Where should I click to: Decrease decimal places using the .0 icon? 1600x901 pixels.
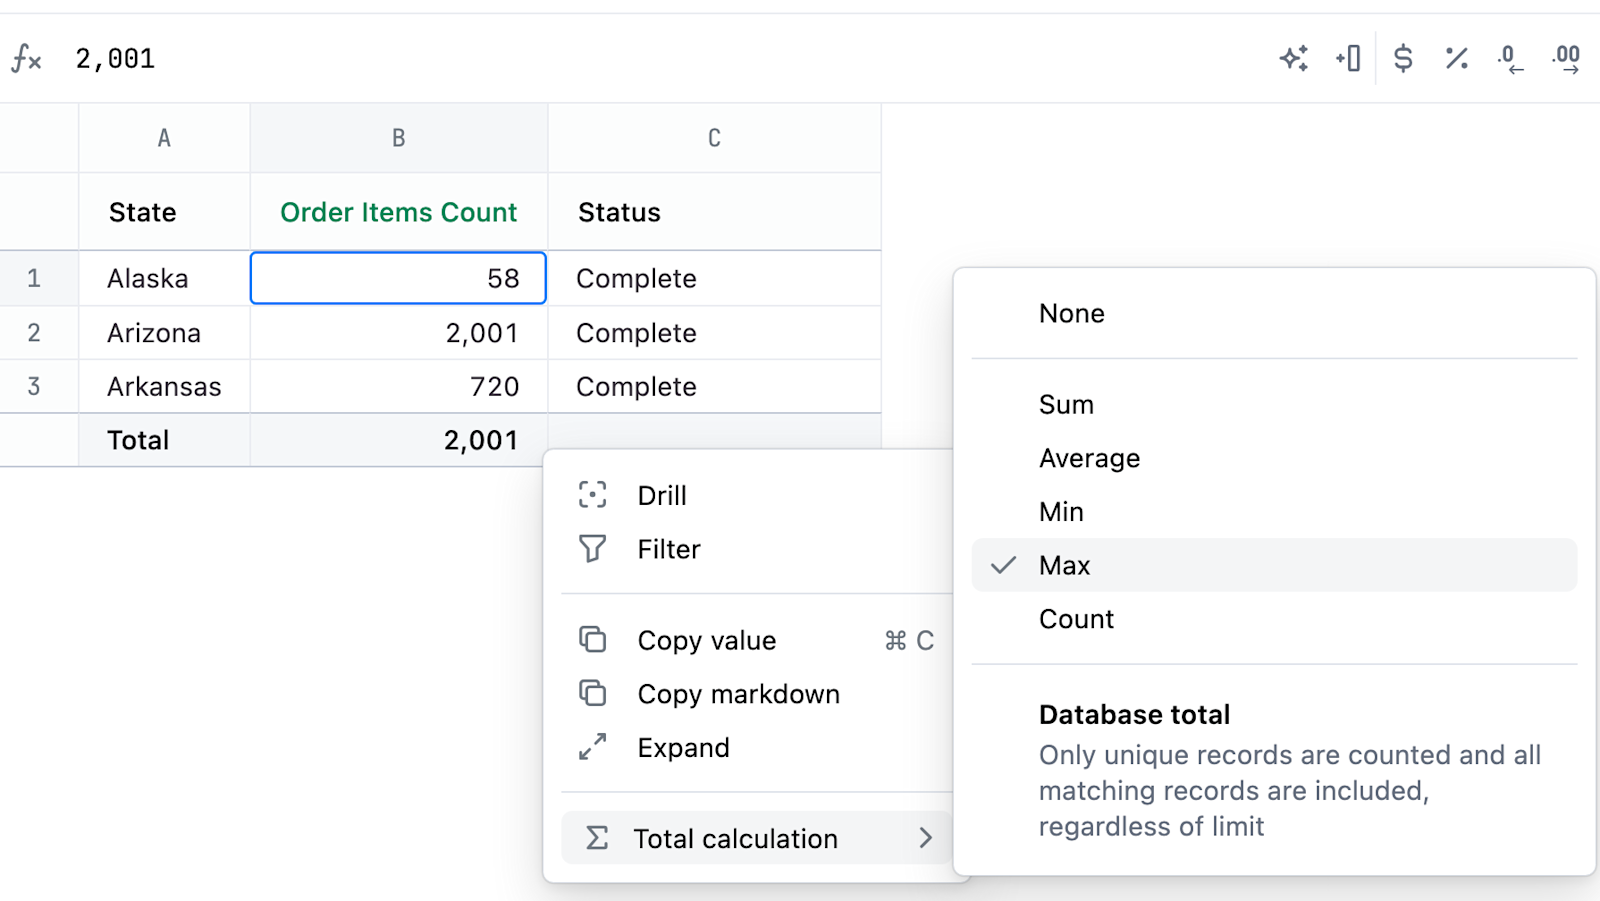pos(1510,59)
